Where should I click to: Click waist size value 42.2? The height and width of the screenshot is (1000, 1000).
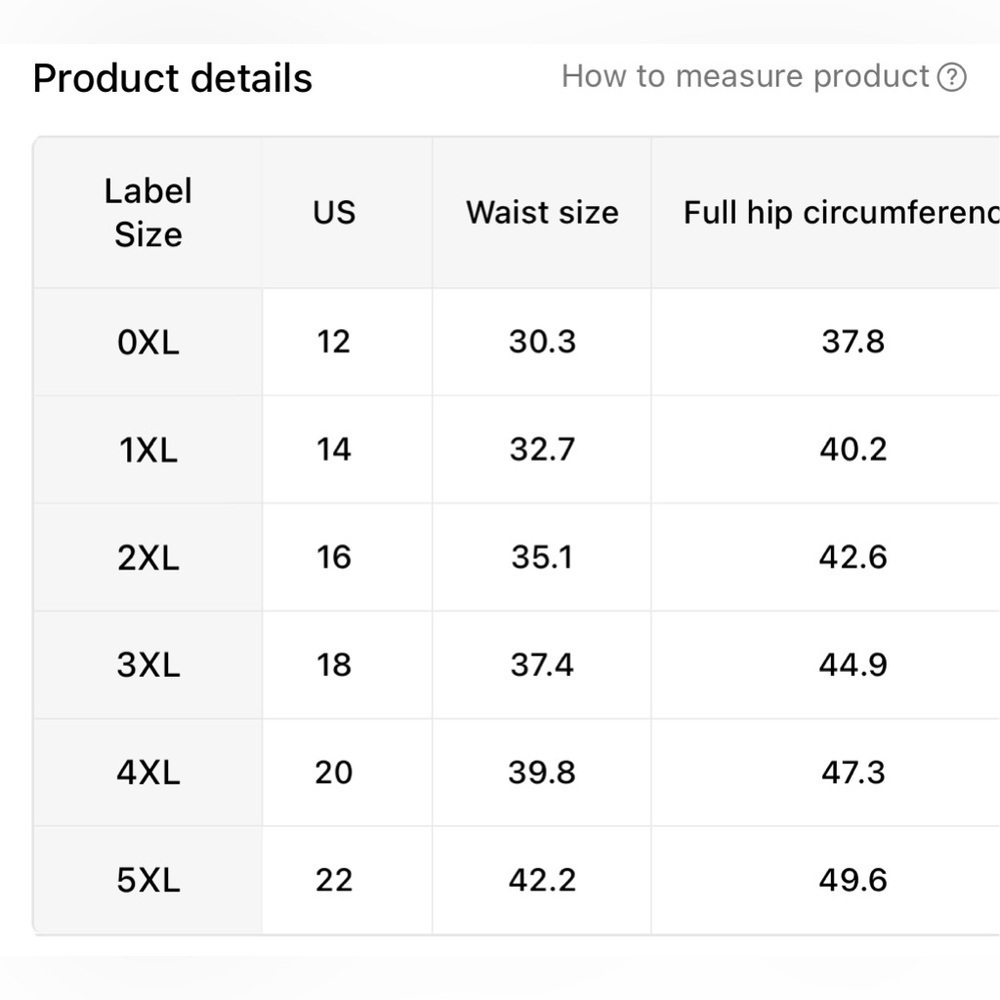542,881
